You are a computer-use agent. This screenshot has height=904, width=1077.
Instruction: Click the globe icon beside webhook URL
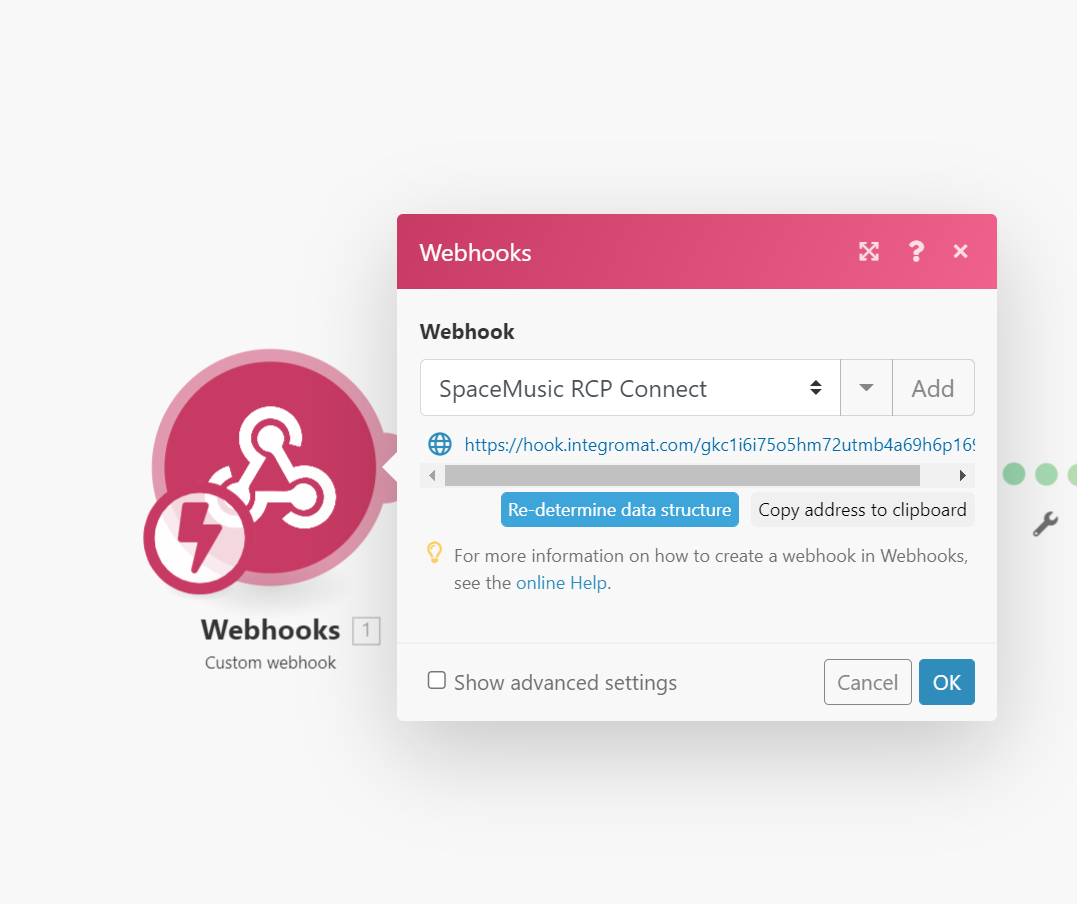click(440, 444)
